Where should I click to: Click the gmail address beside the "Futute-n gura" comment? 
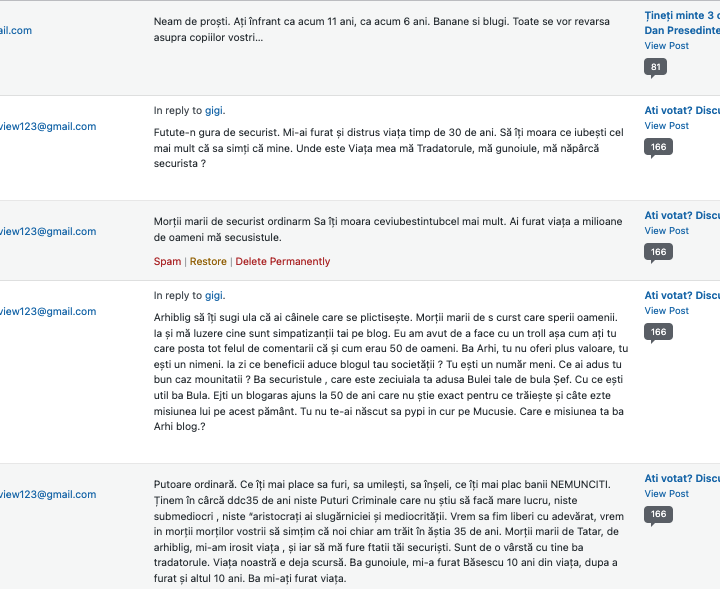[x=48, y=127]
